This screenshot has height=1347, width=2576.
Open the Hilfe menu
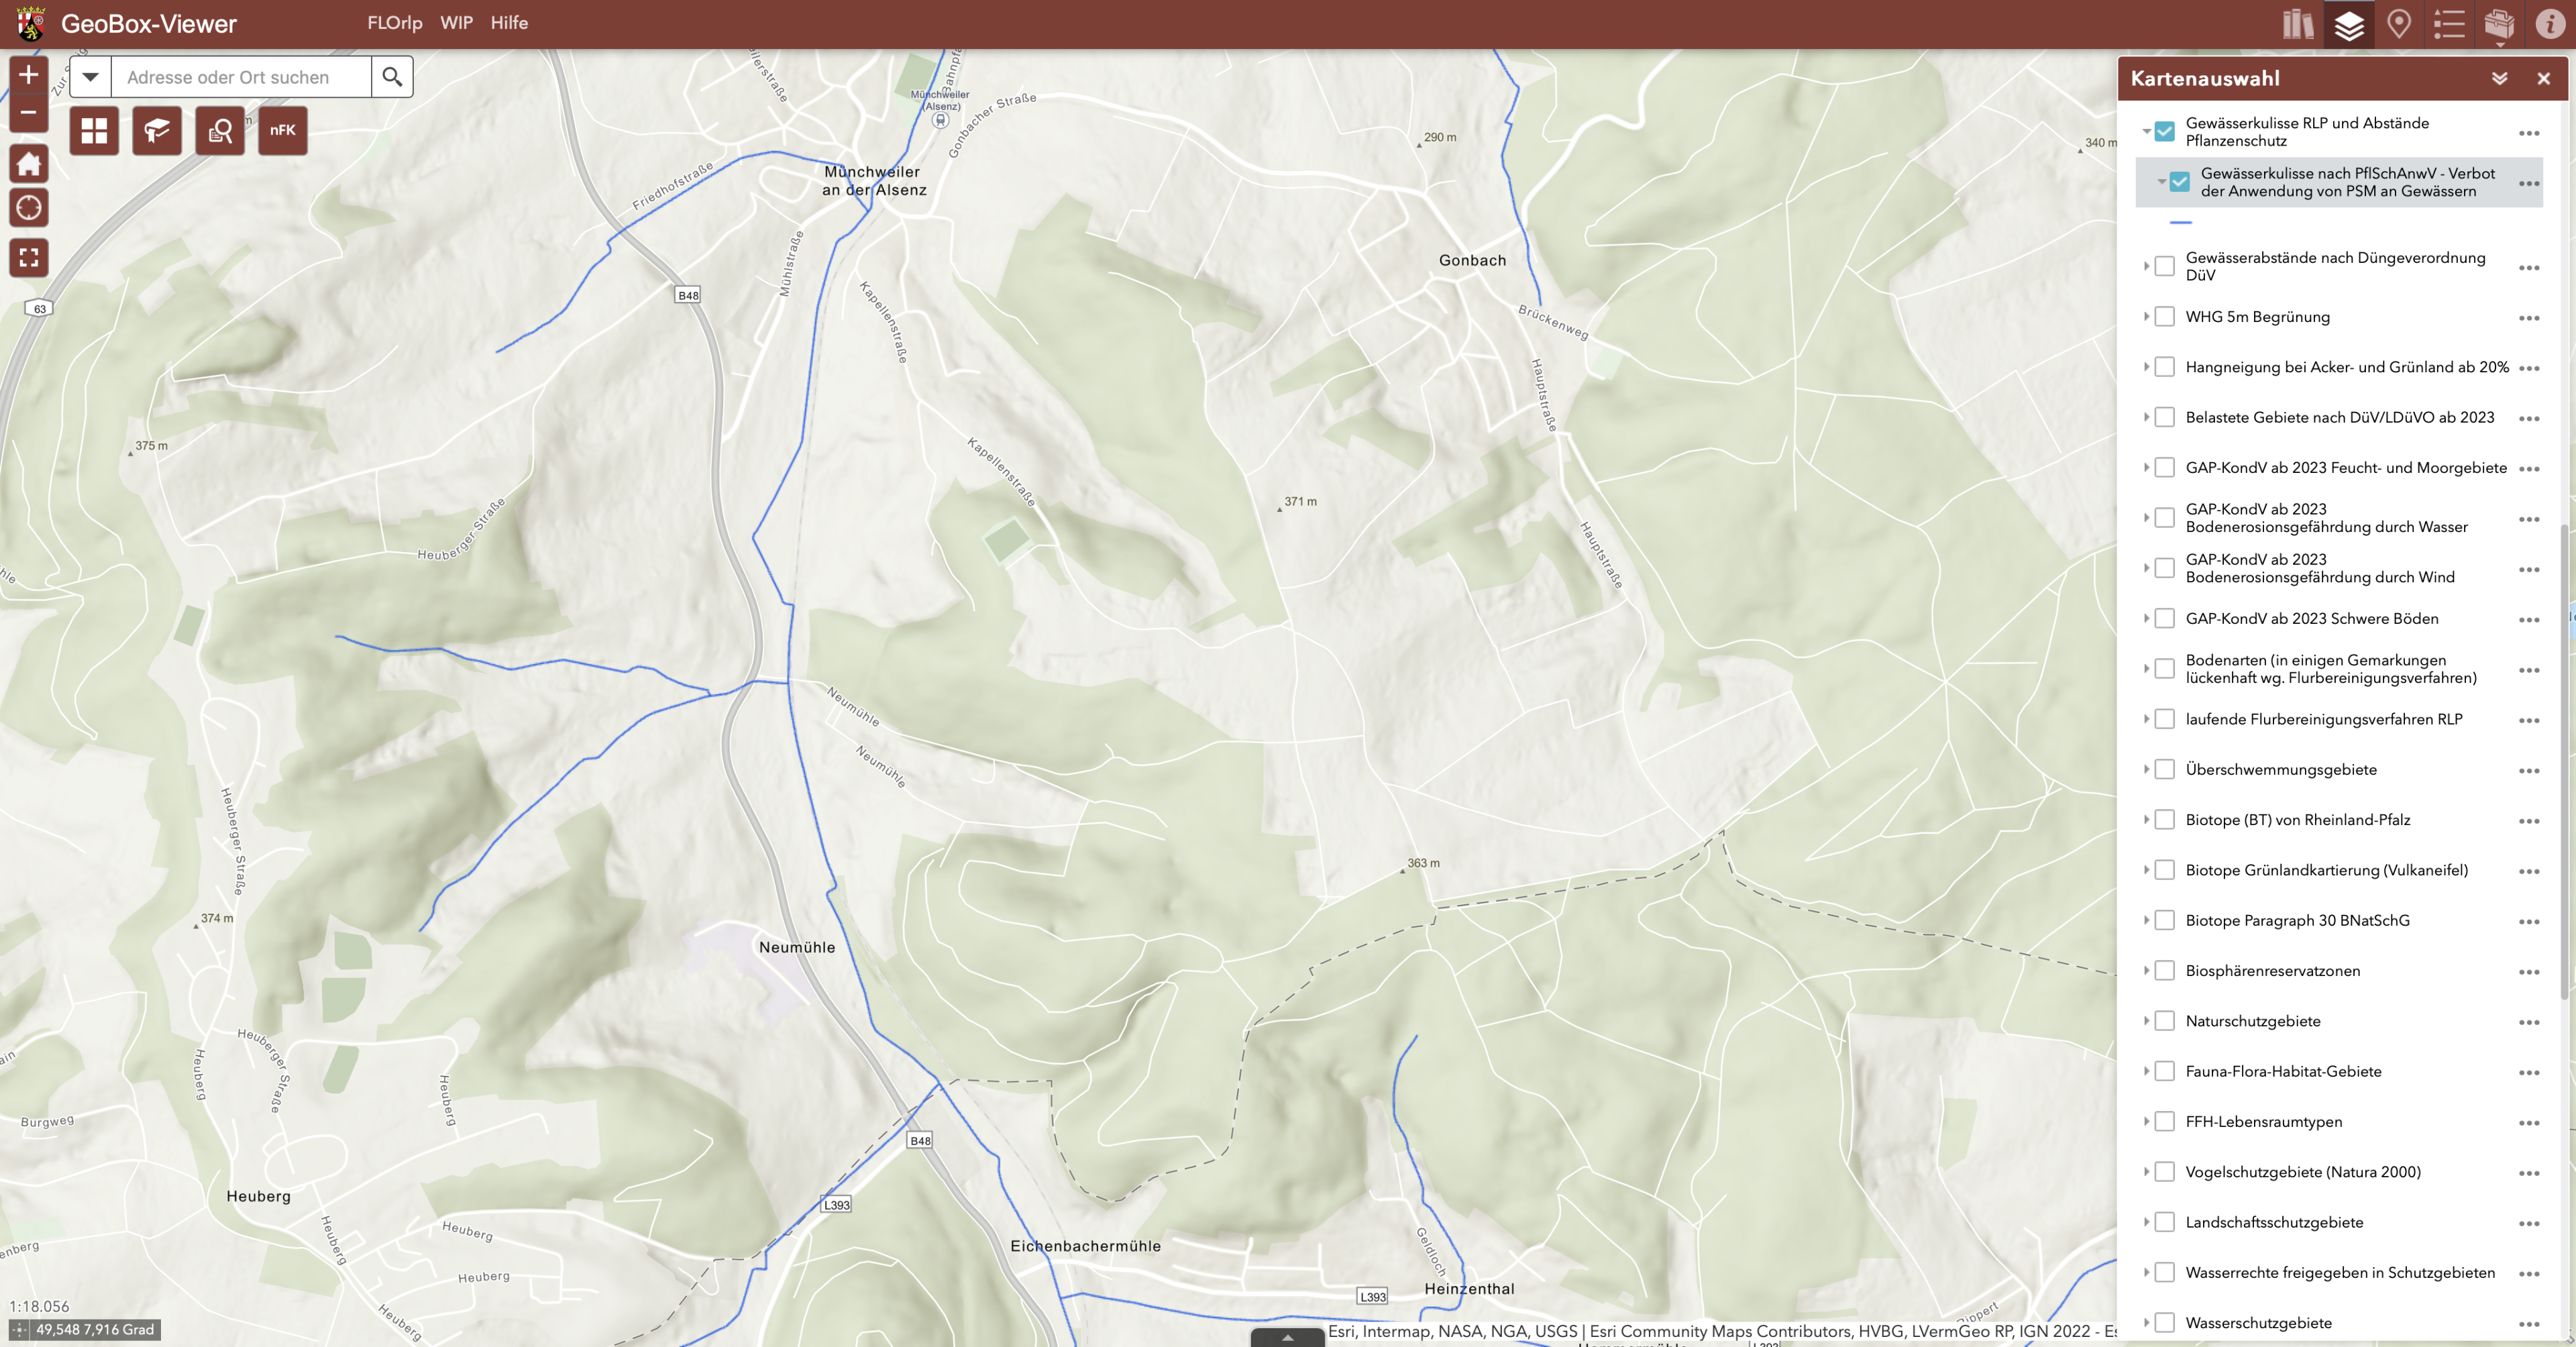(509, 23)
